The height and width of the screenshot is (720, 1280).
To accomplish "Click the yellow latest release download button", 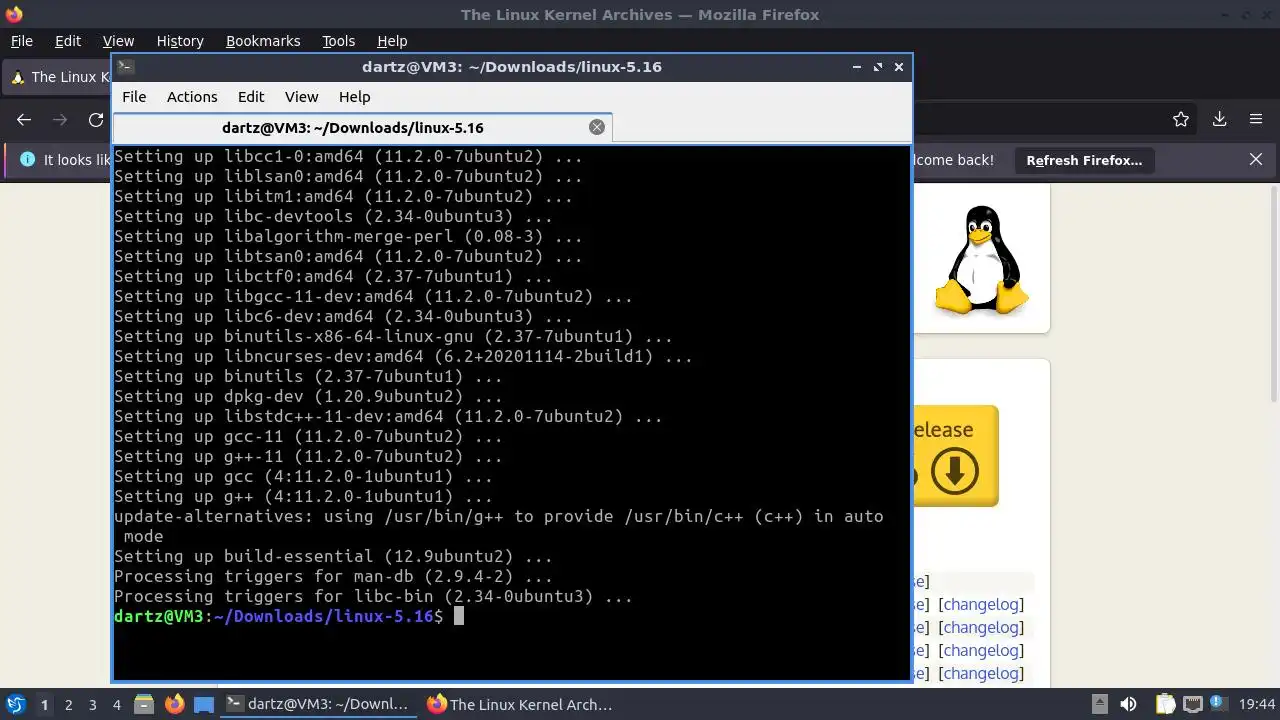I will 955,456.
